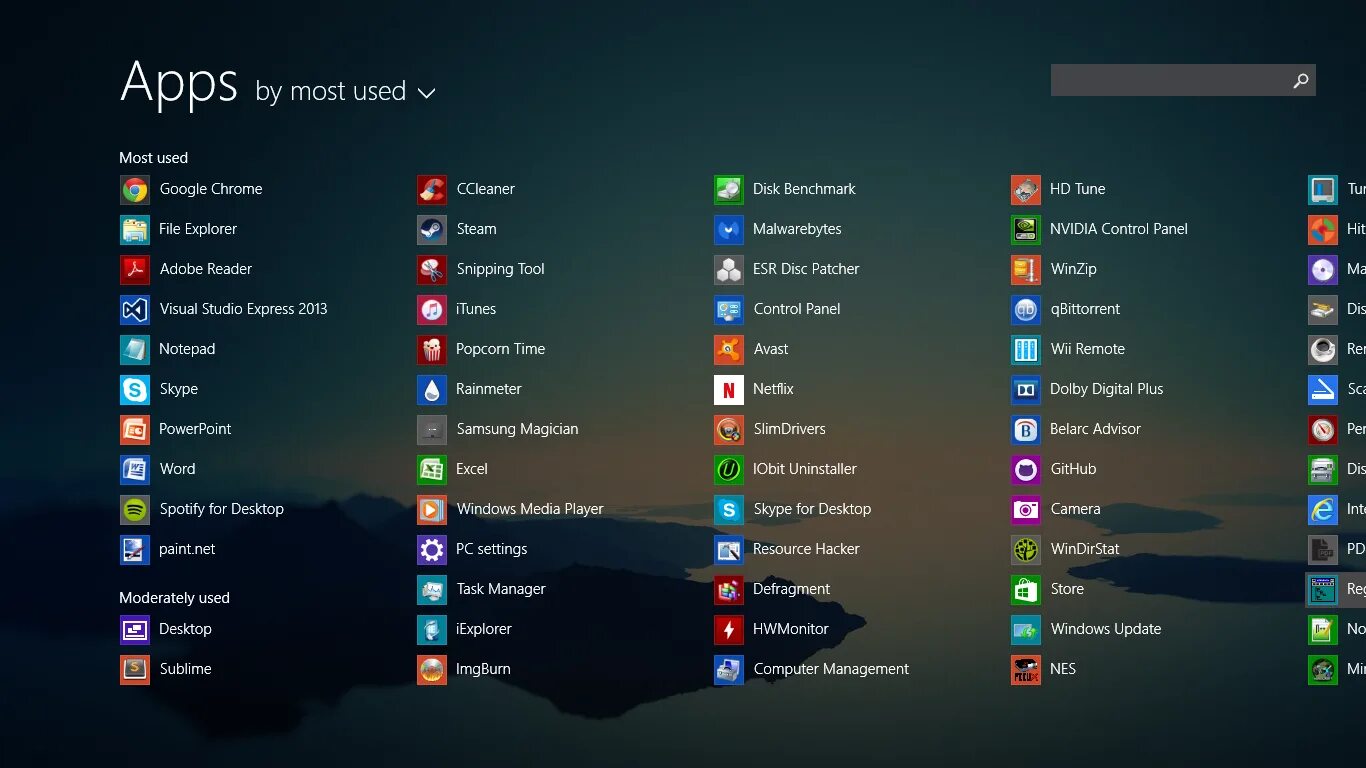Open the 'IObit Uninstaller' entry
This screenshot has width=1366, height=768.
click(x=785, y=469)
